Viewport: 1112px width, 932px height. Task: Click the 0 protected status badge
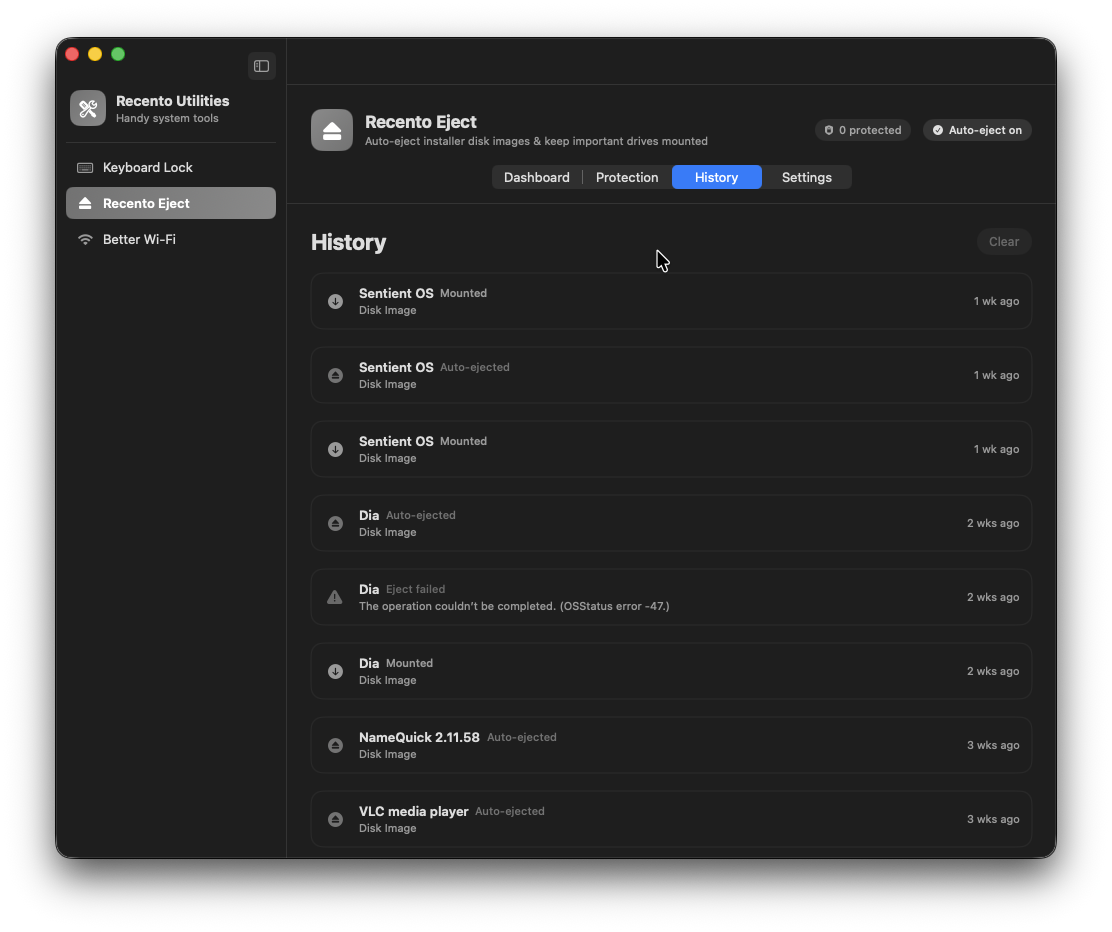[x=862, y=131]
